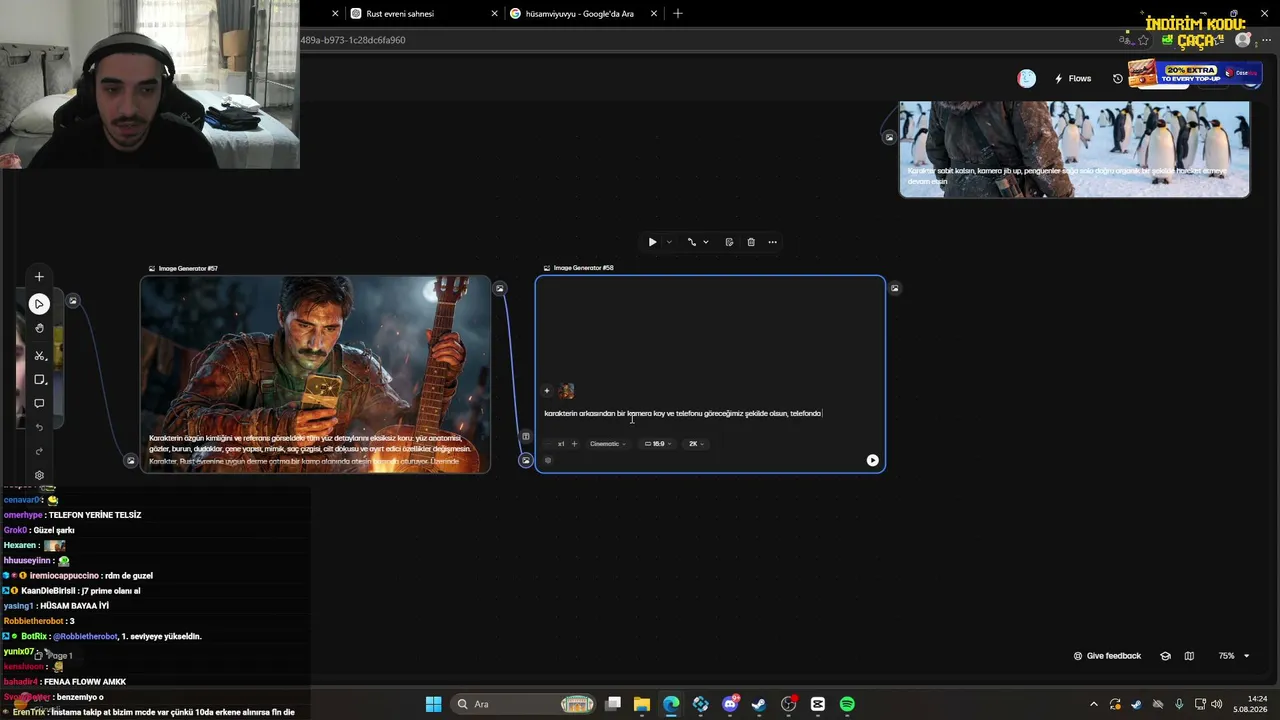Image resolution: width=1280 pixels, height=720 pixels.
Task: Show hidden system tray icons
Action: pyautogui.click(x=1094, y=704)
